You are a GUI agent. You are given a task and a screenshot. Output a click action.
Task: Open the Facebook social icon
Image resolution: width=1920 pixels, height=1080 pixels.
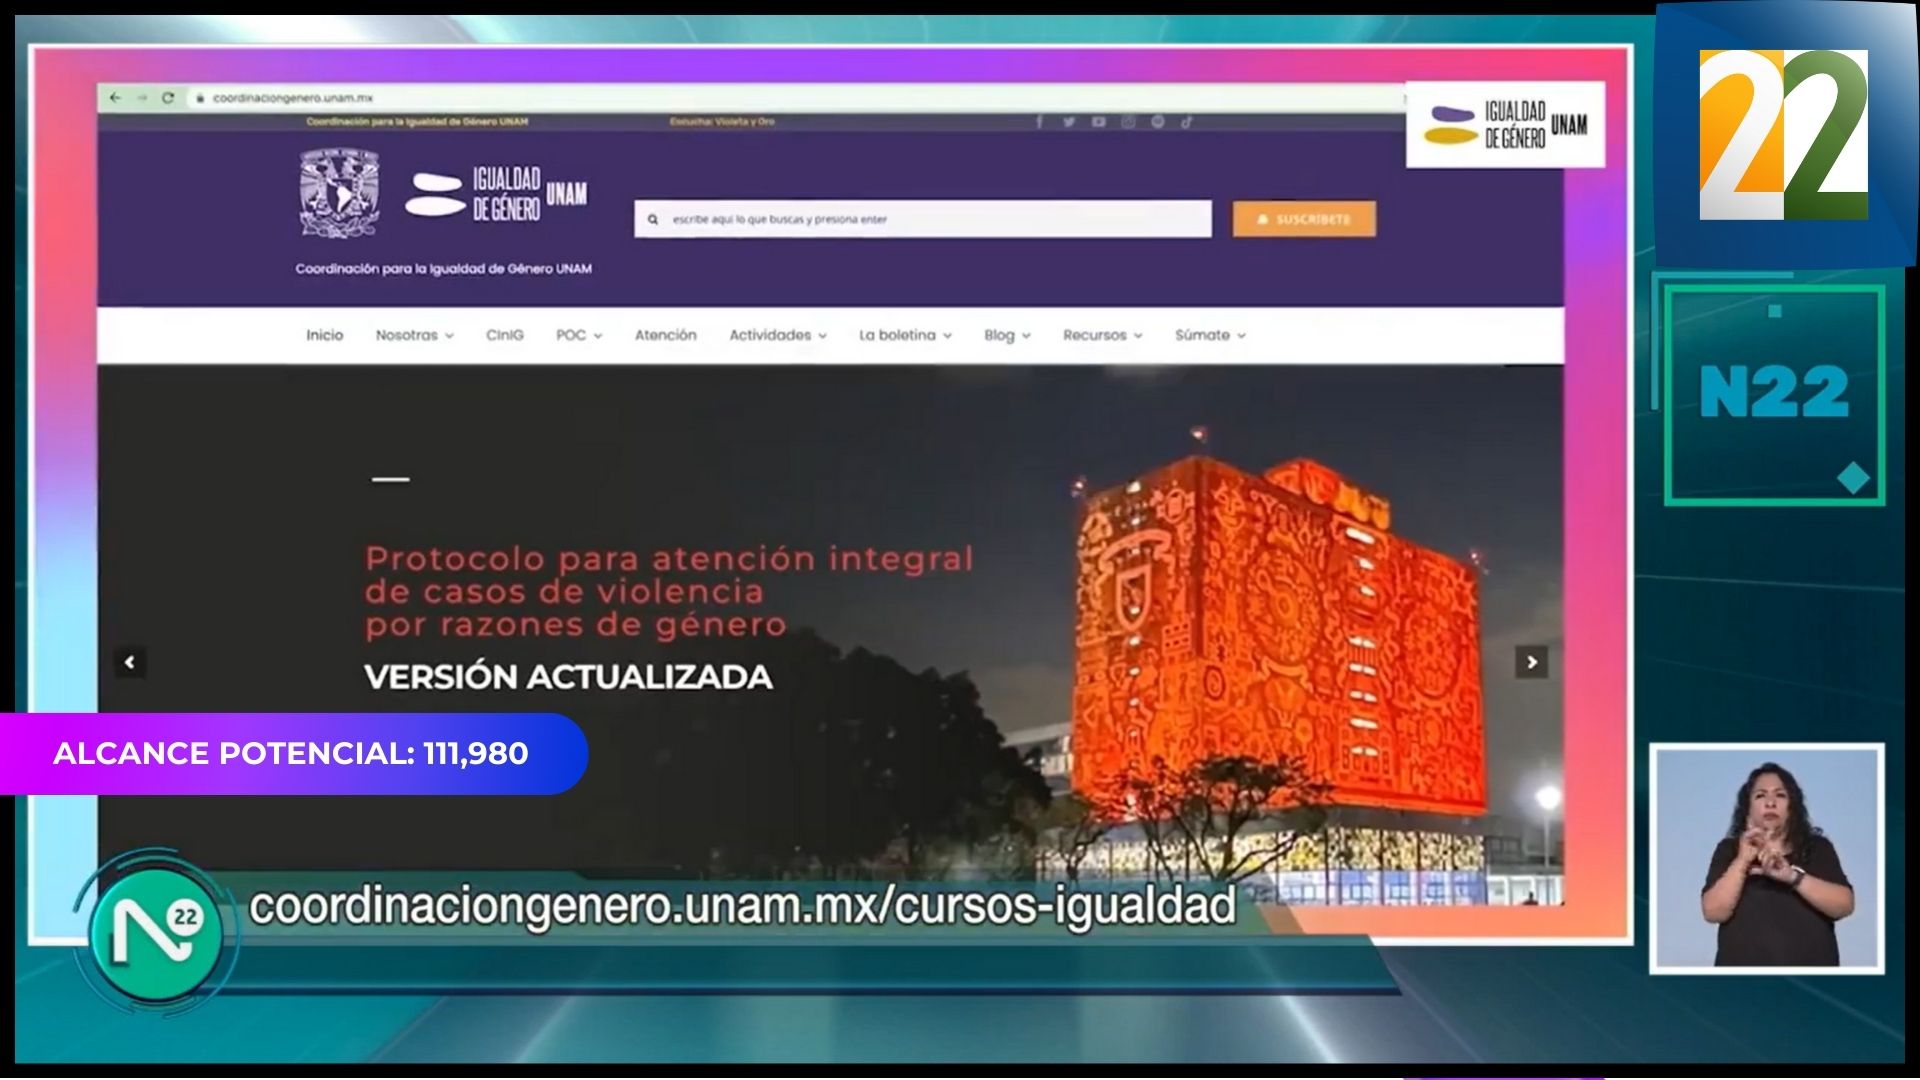pos(1039,122)
